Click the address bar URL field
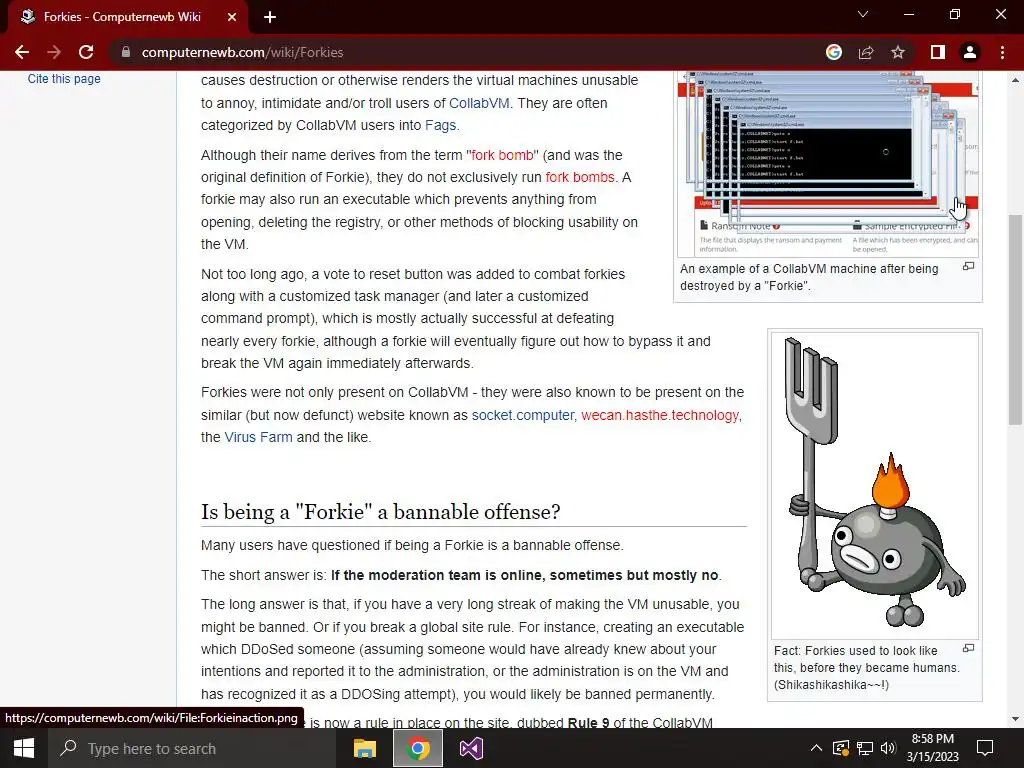This screenshot has width=1024, height=768. [470, 52]
